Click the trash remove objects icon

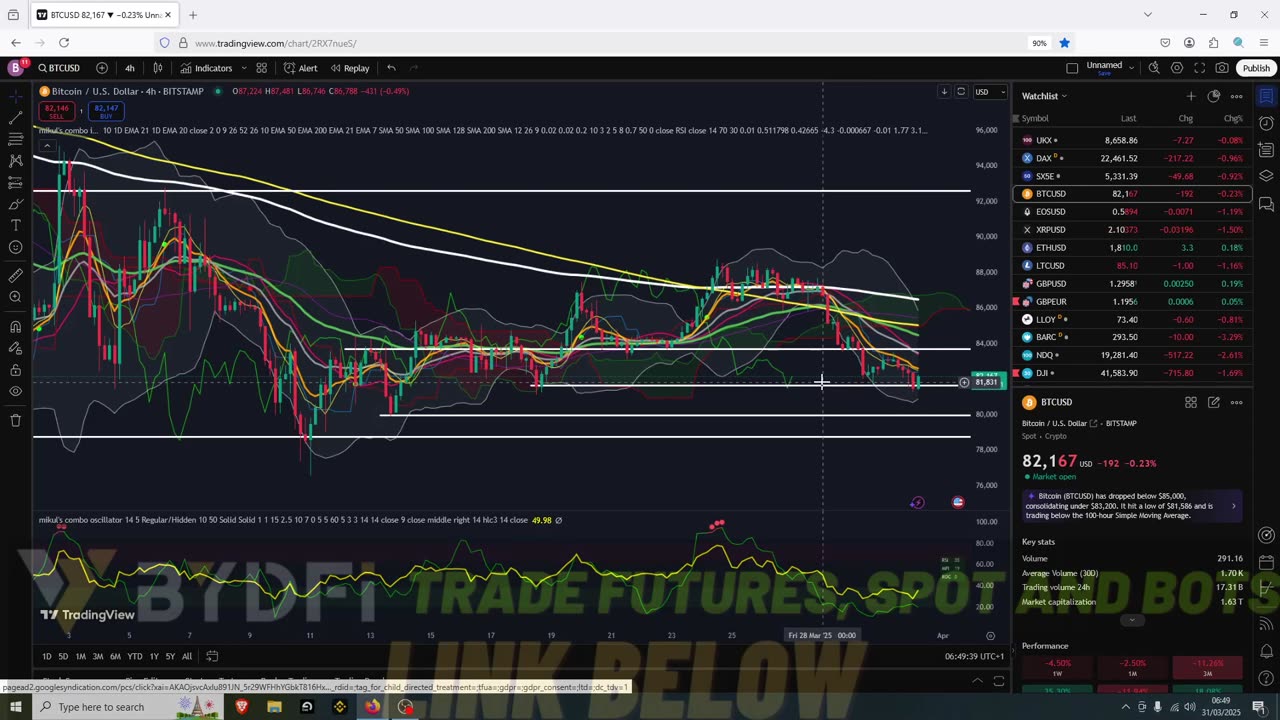(x=15, y=420)
